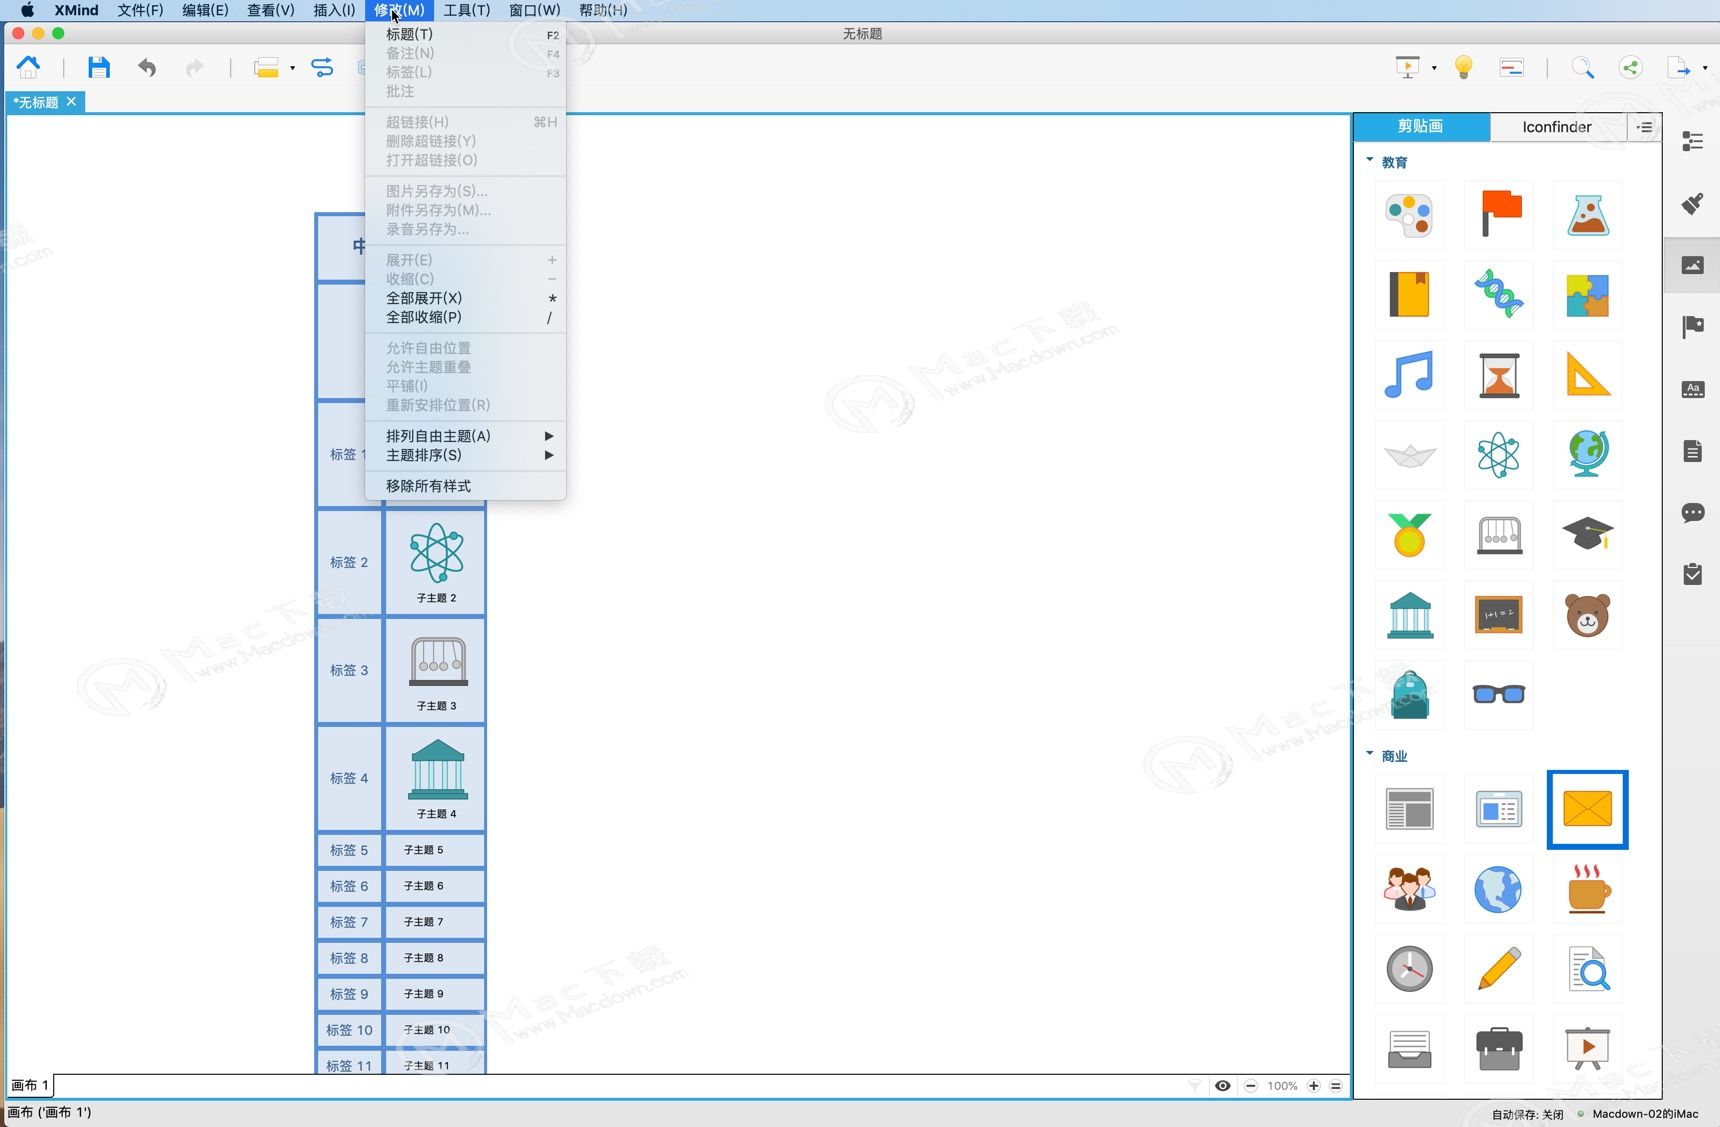Select the coffee cup clip art
Image resolution: width=1720 pixels, height=1127 pixels.
coord(1588,889)
